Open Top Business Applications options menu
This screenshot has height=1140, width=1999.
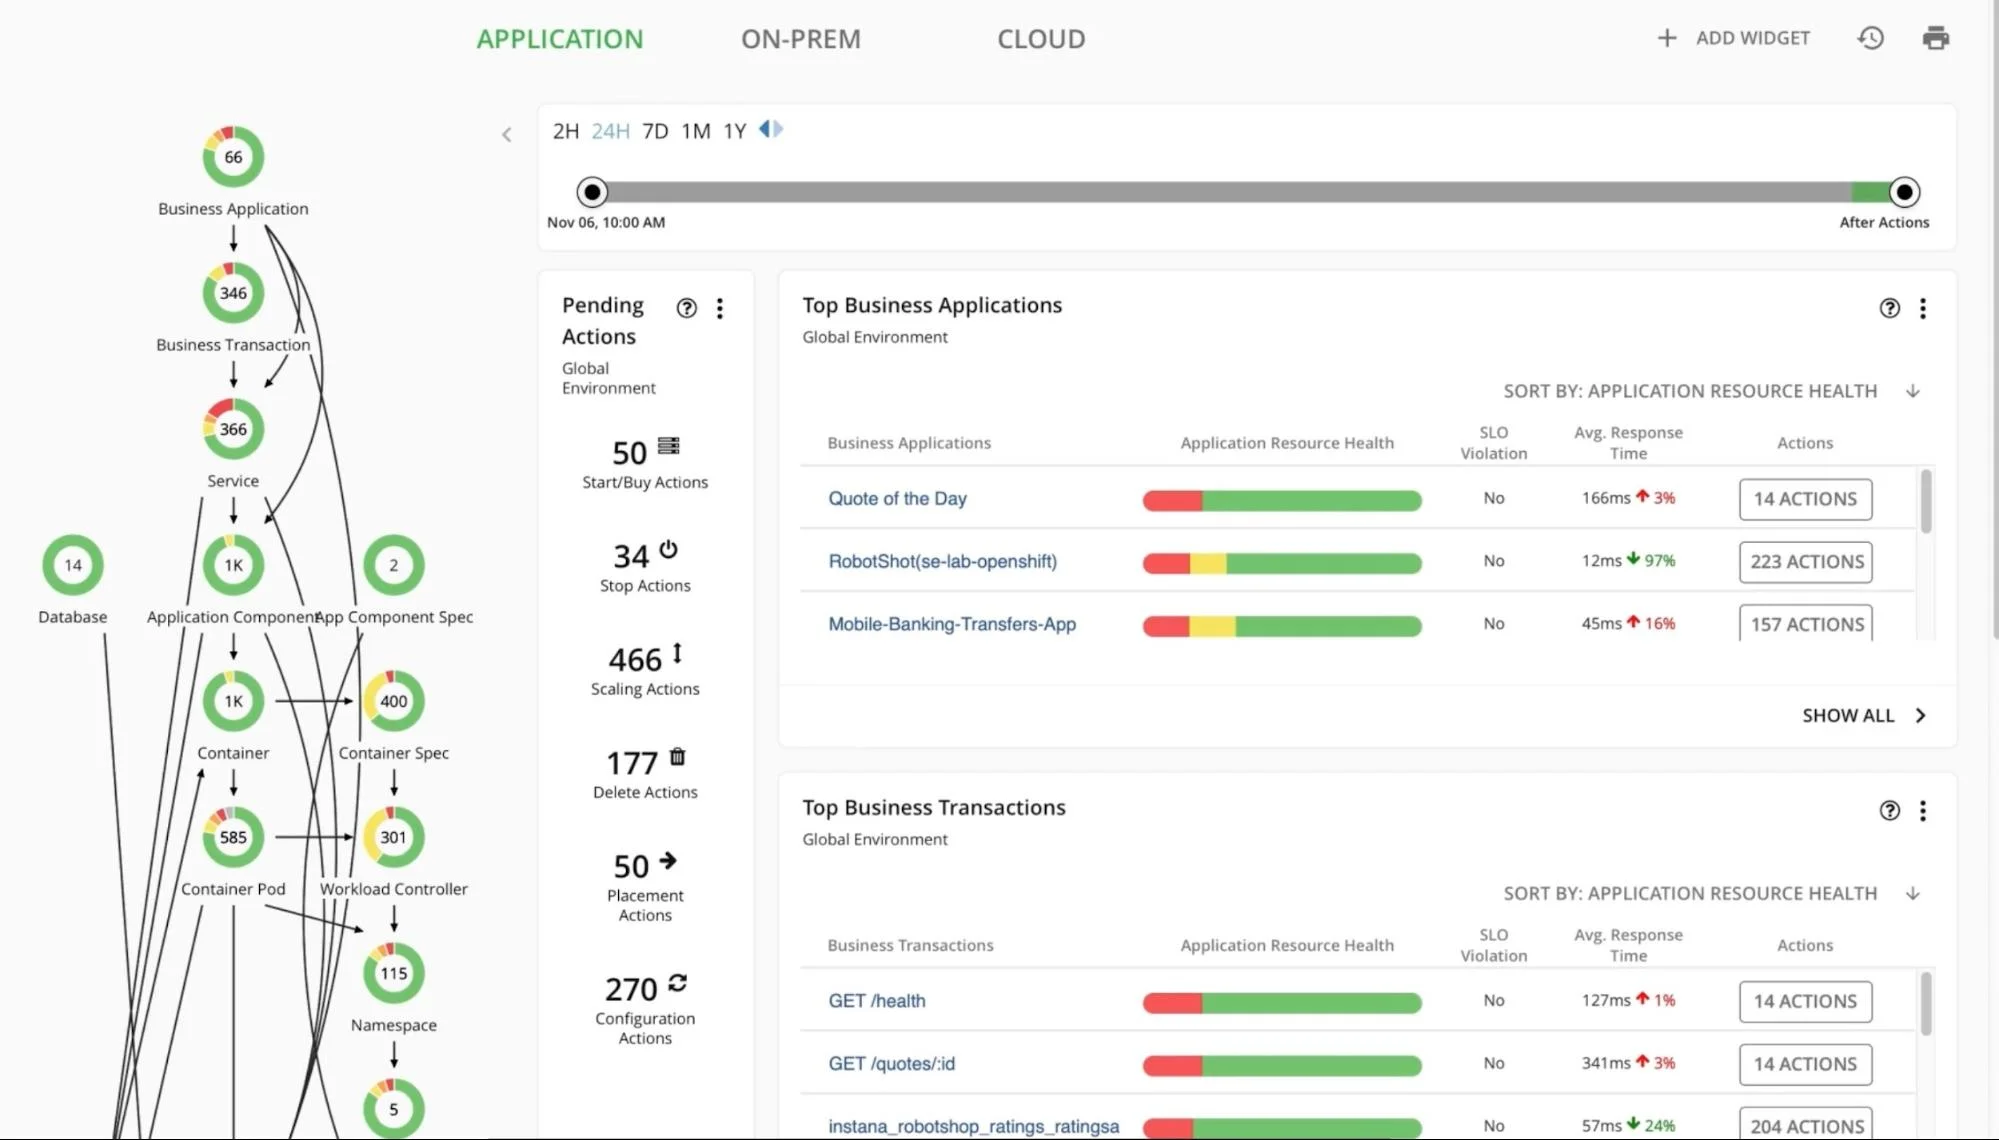coord(1923,308)
